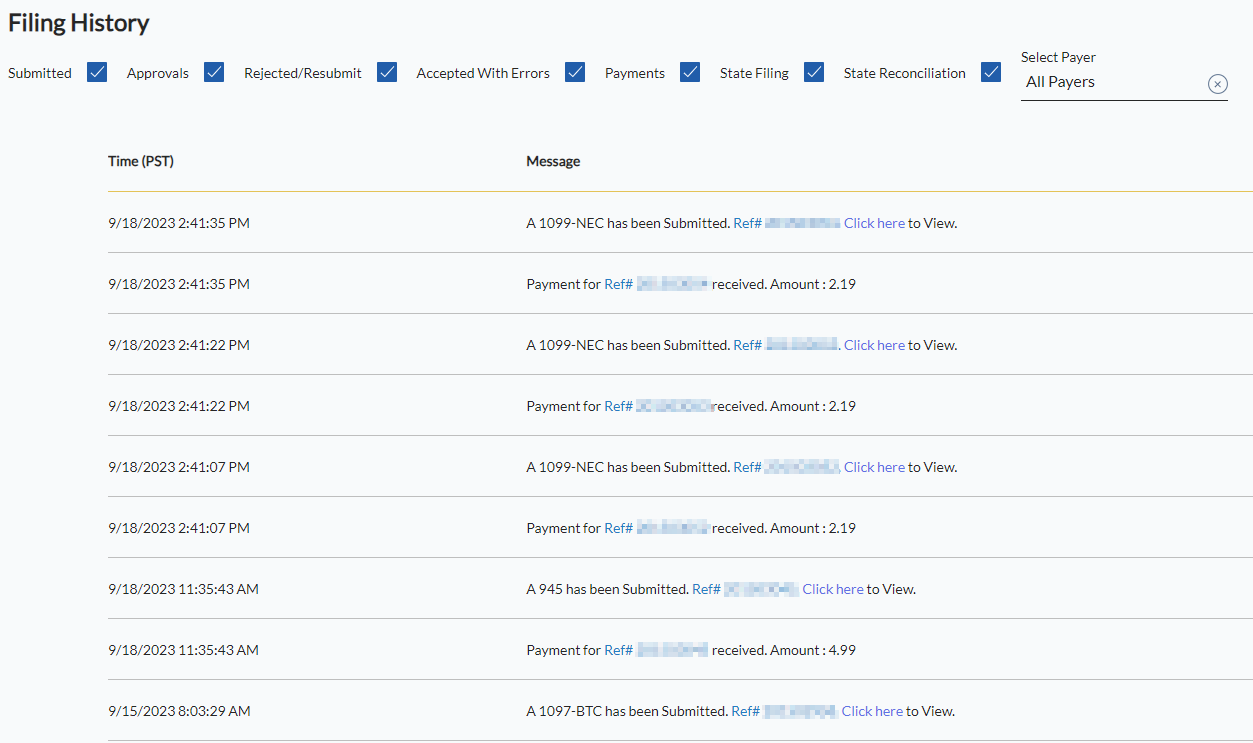Toggle the Accepted With Errors filter
This screenshot has width=1253, height=743.
(x=575, y=72)
